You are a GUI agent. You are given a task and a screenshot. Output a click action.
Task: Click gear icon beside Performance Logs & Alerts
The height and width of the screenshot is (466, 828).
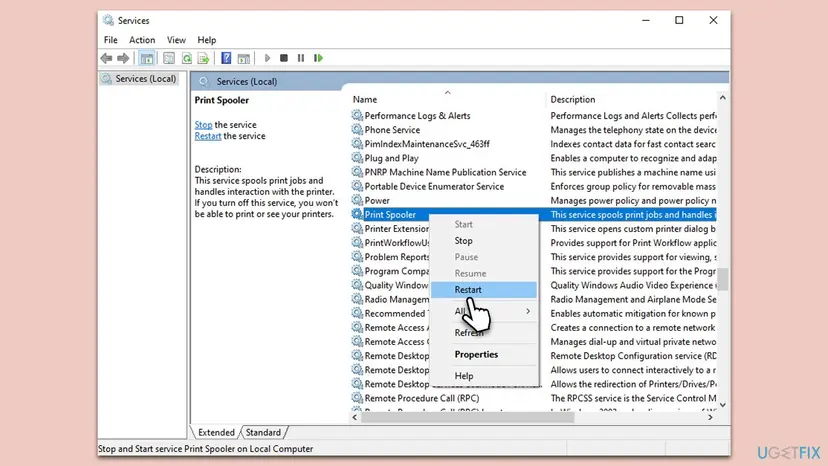pos(357,115)
